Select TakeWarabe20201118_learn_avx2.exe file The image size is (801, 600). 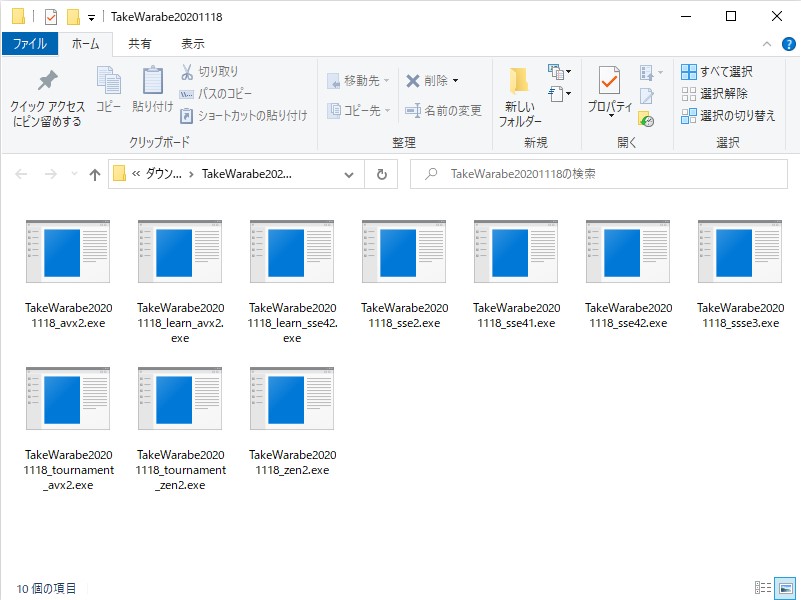(180, 282)
